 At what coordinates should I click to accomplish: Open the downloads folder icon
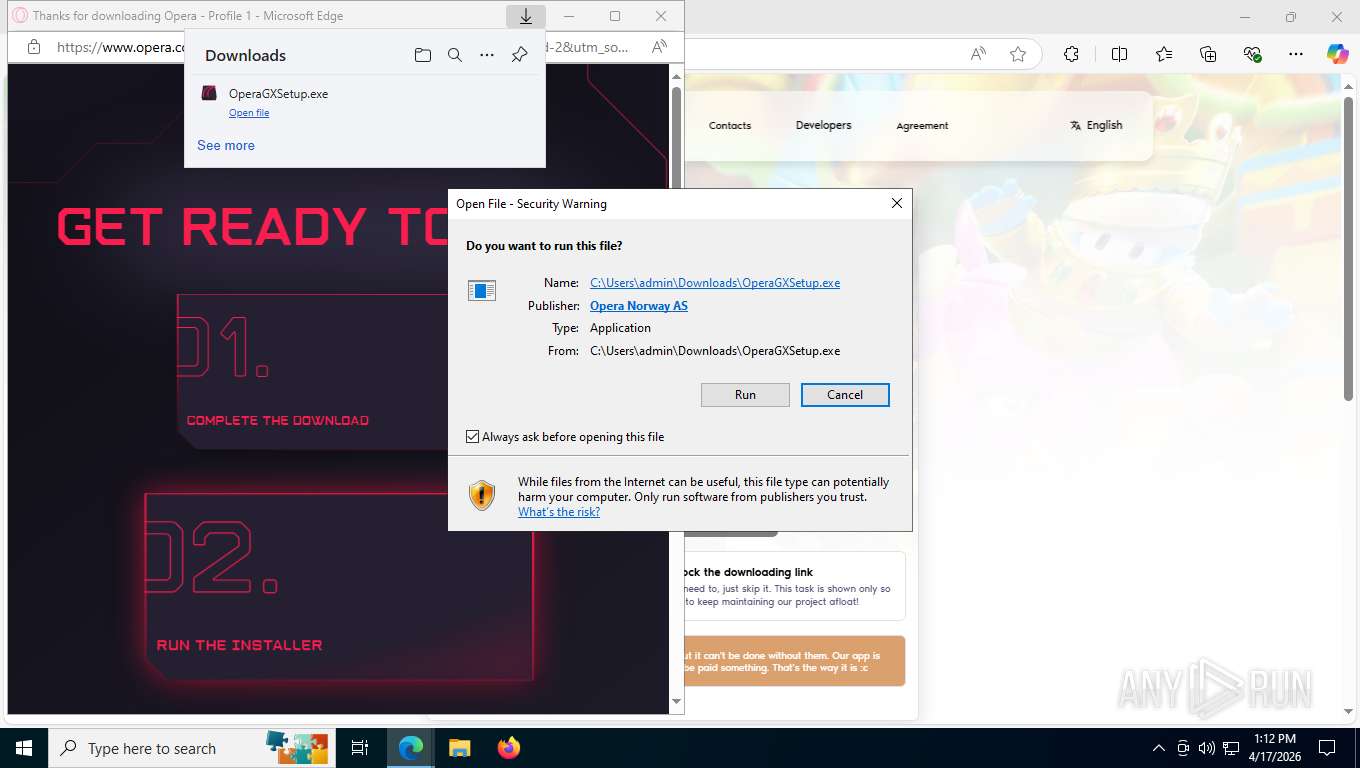tap(423, 55)
